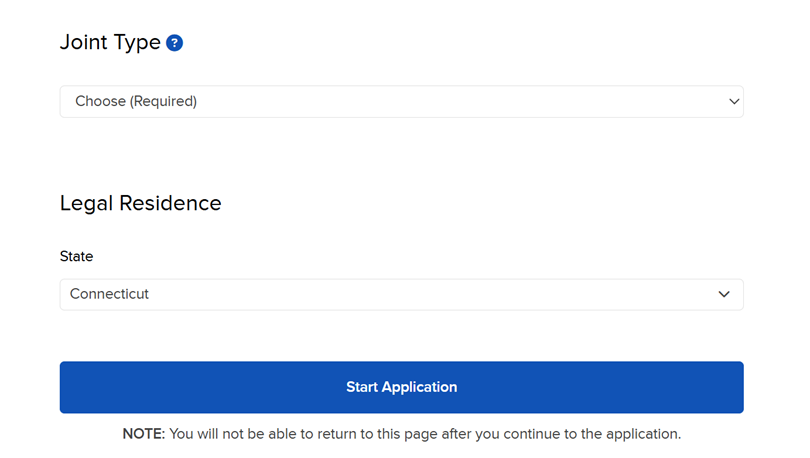Select the blue question mark circle icon
This screenshot has width=810, height=458.
coord(175,43)
